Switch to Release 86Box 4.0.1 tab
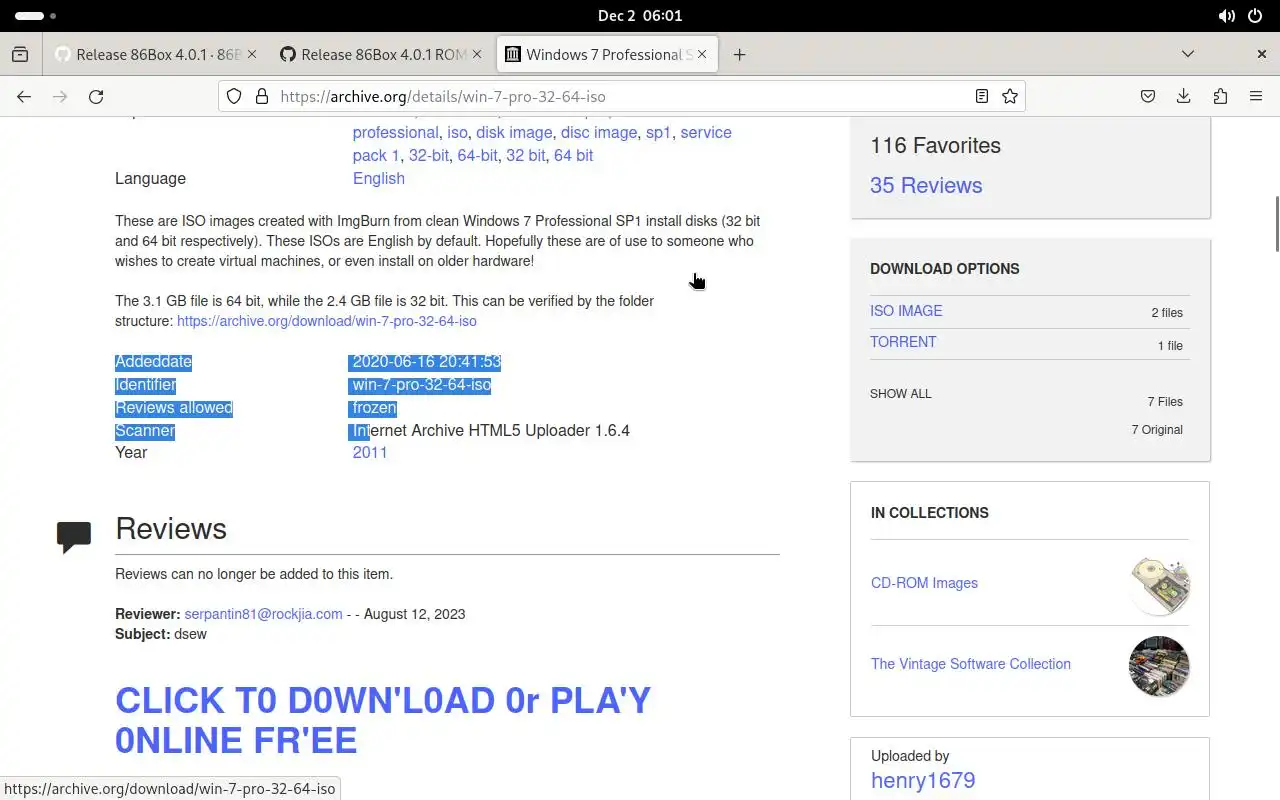Image resolution: width=1280 pixels, height=800 pixels. tap(155, 54)
